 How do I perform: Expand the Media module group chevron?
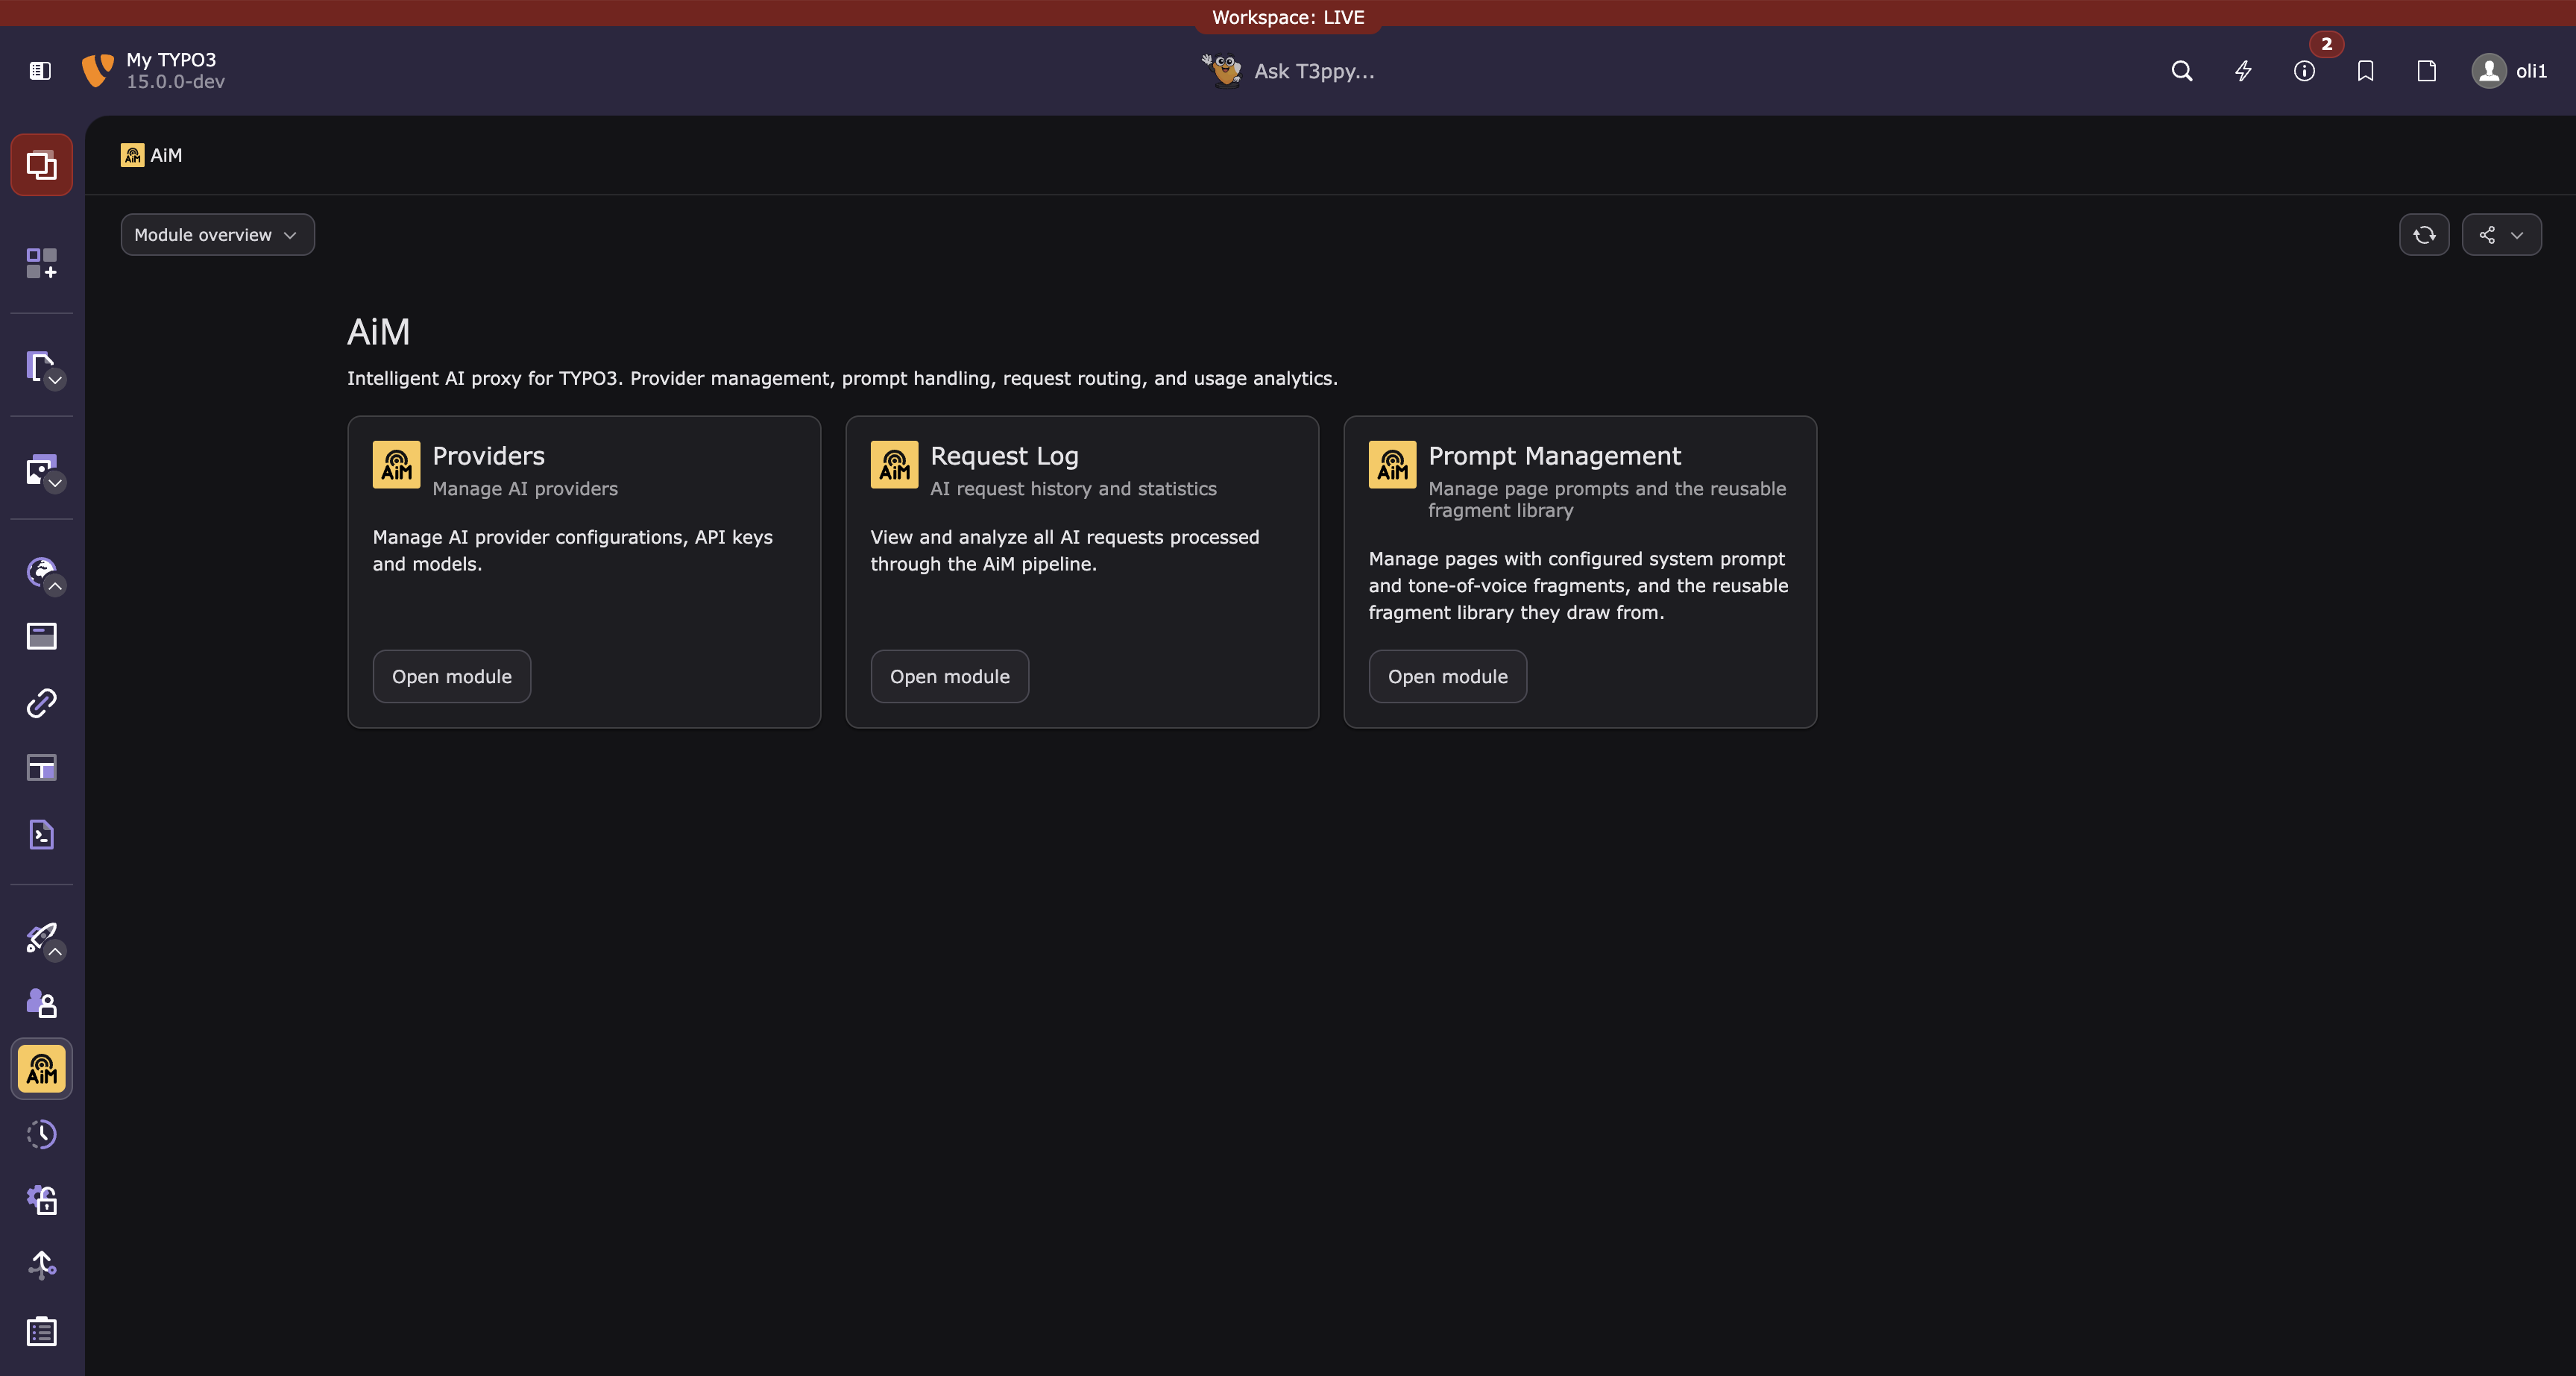[56, 483]
